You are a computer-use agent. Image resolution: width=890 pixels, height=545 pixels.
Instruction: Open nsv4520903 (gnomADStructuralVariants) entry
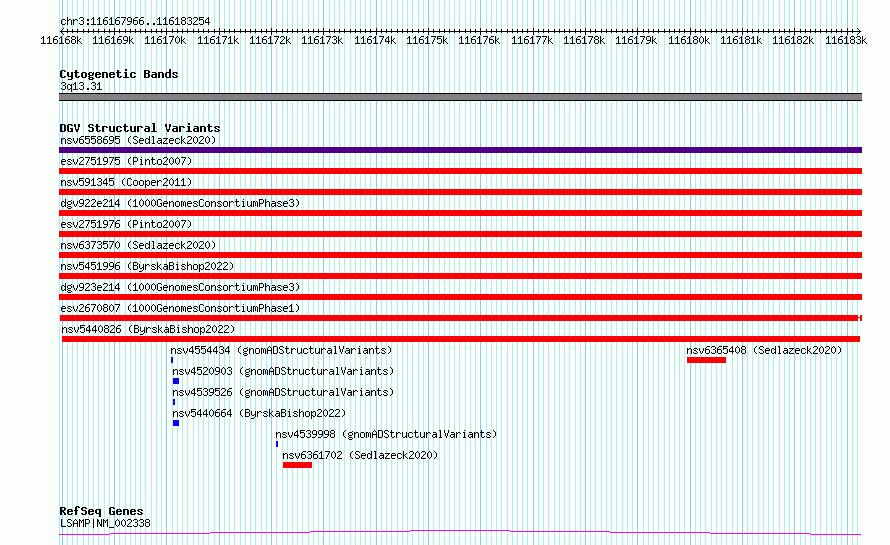point(283,371)
